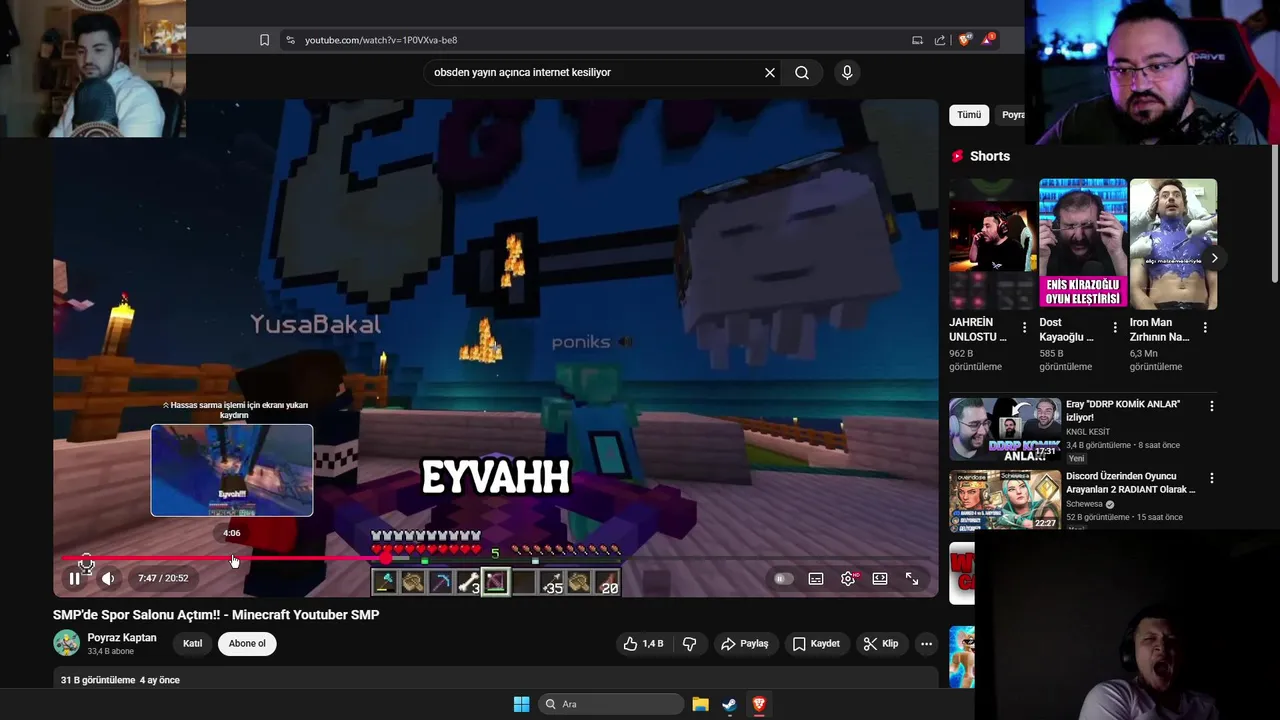Open the Iron Man Zırhının short thumbnail
Screen dimensions: 1280x720
click(x=1173, y=244)
